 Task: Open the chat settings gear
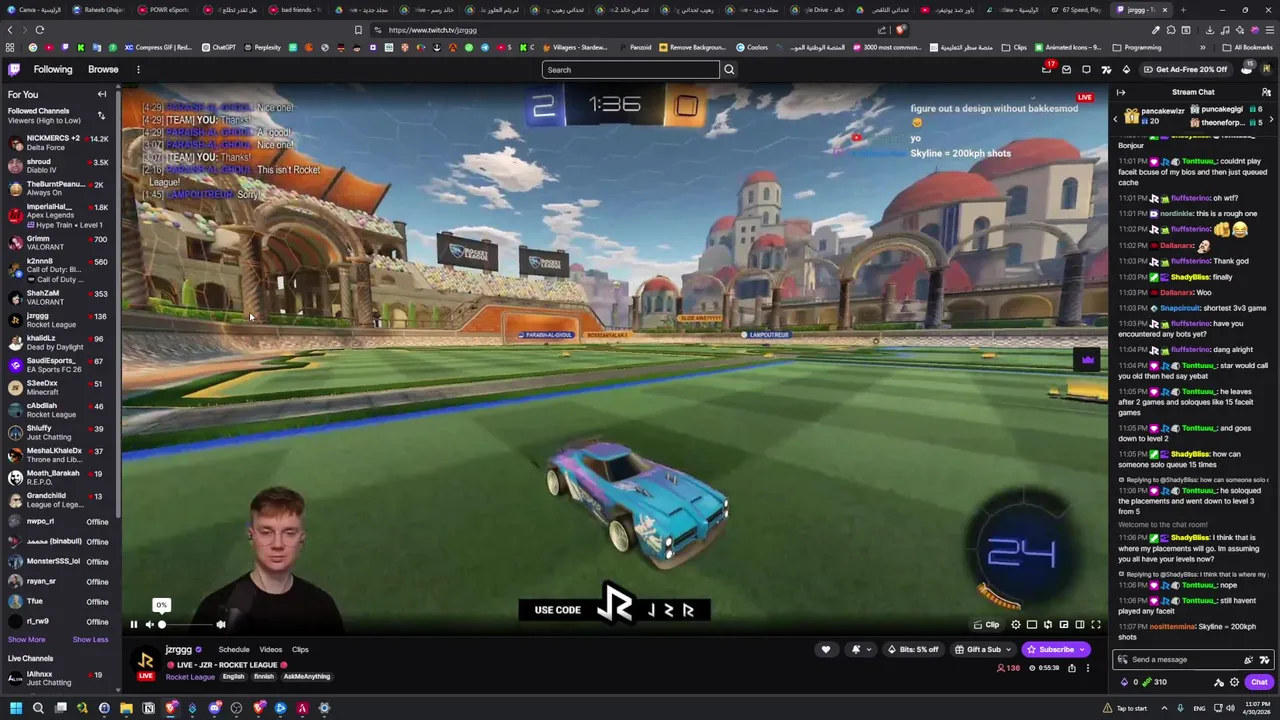coord(1234,682)
